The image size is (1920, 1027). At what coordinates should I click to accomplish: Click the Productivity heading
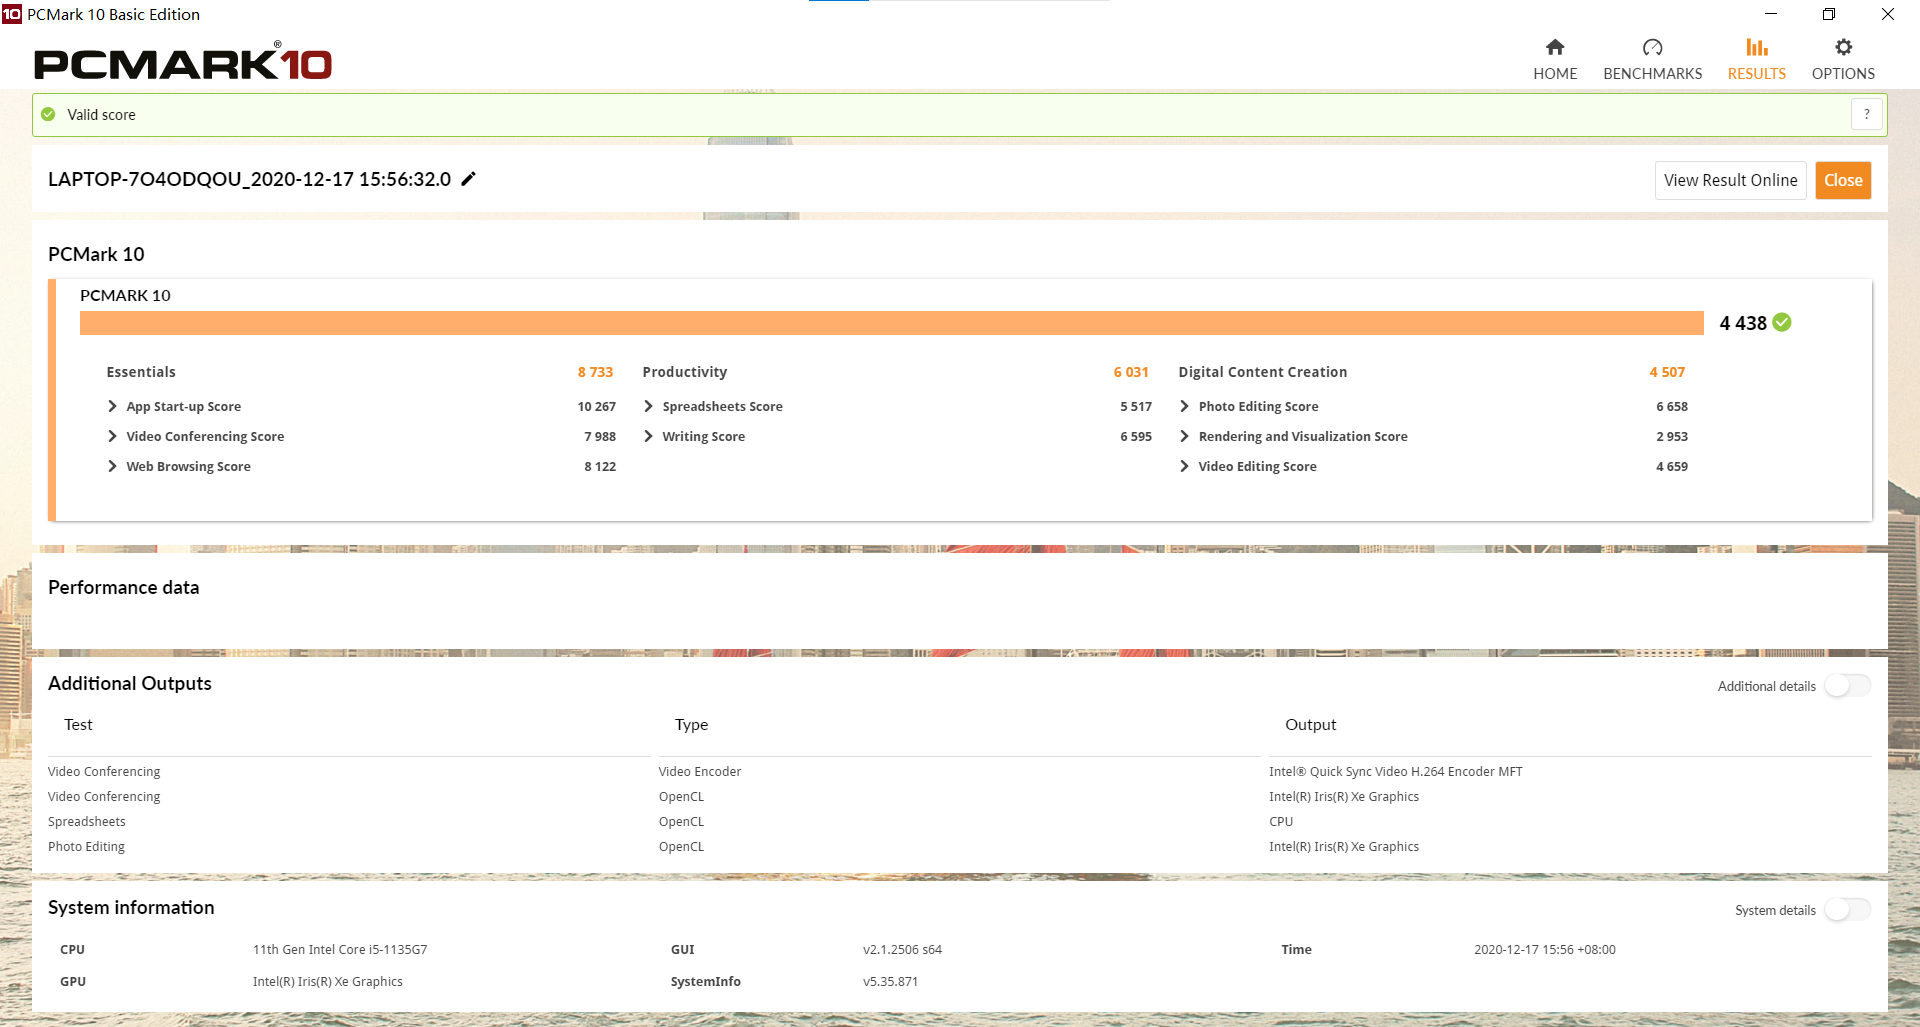(x=684, y=372)
